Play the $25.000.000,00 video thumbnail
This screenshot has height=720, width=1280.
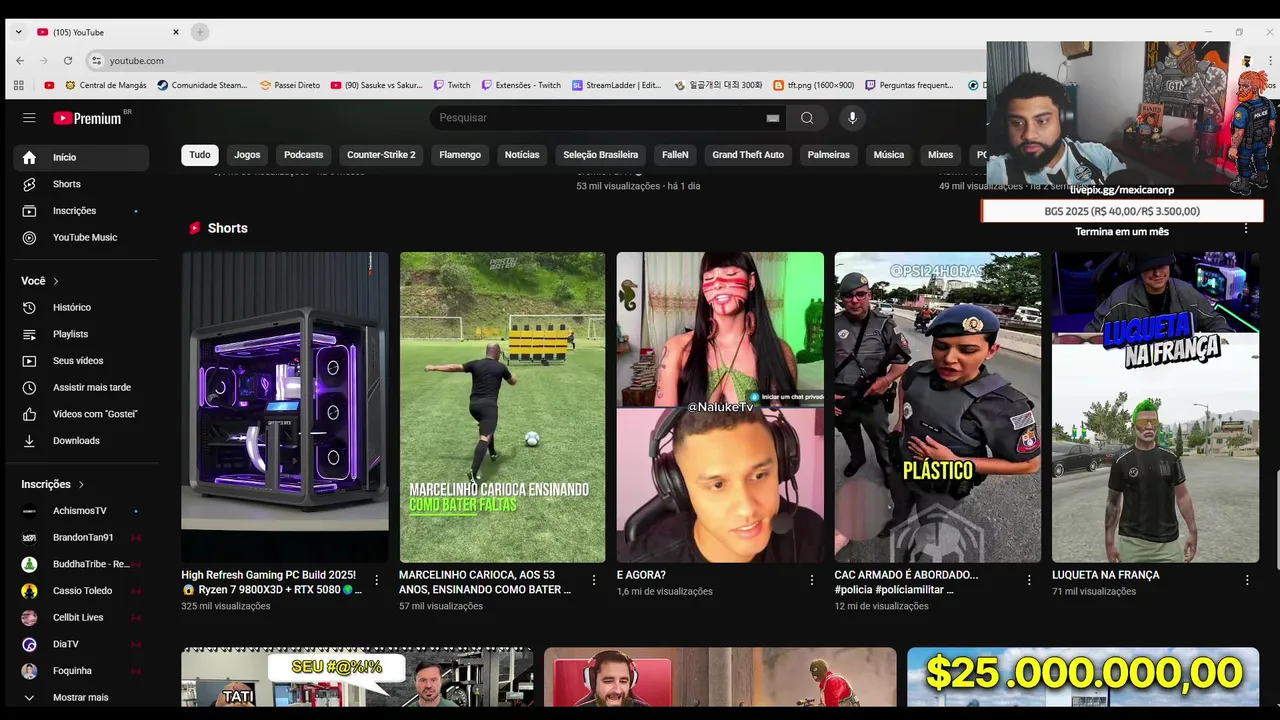[1083, 677]
